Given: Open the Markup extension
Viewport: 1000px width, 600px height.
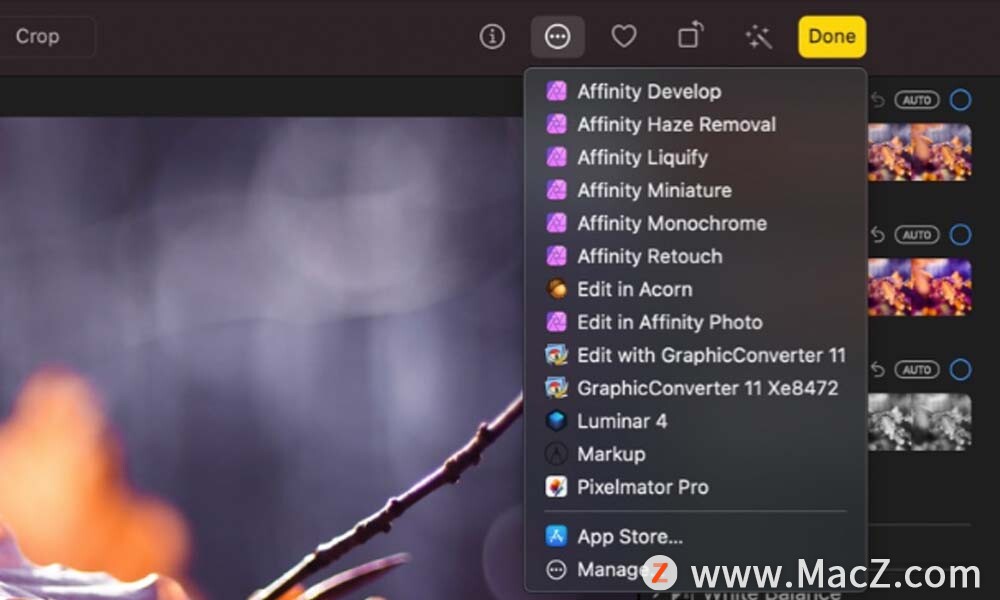Looking at the screenshot, I should (x=695, y=454).
